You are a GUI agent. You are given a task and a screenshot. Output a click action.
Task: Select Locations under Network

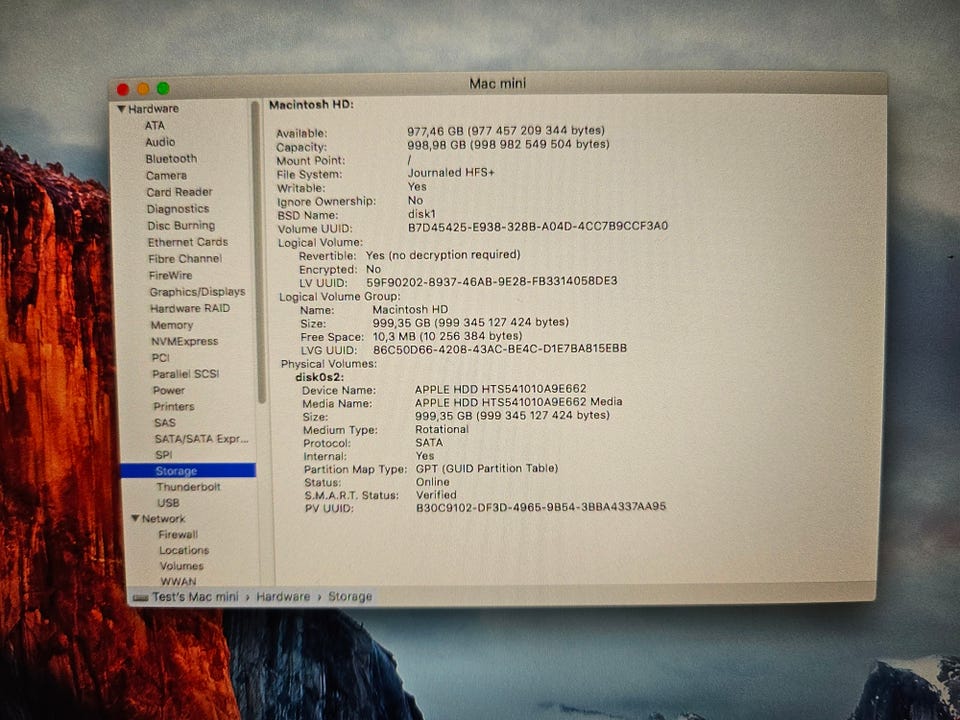[x=183, y=551]
